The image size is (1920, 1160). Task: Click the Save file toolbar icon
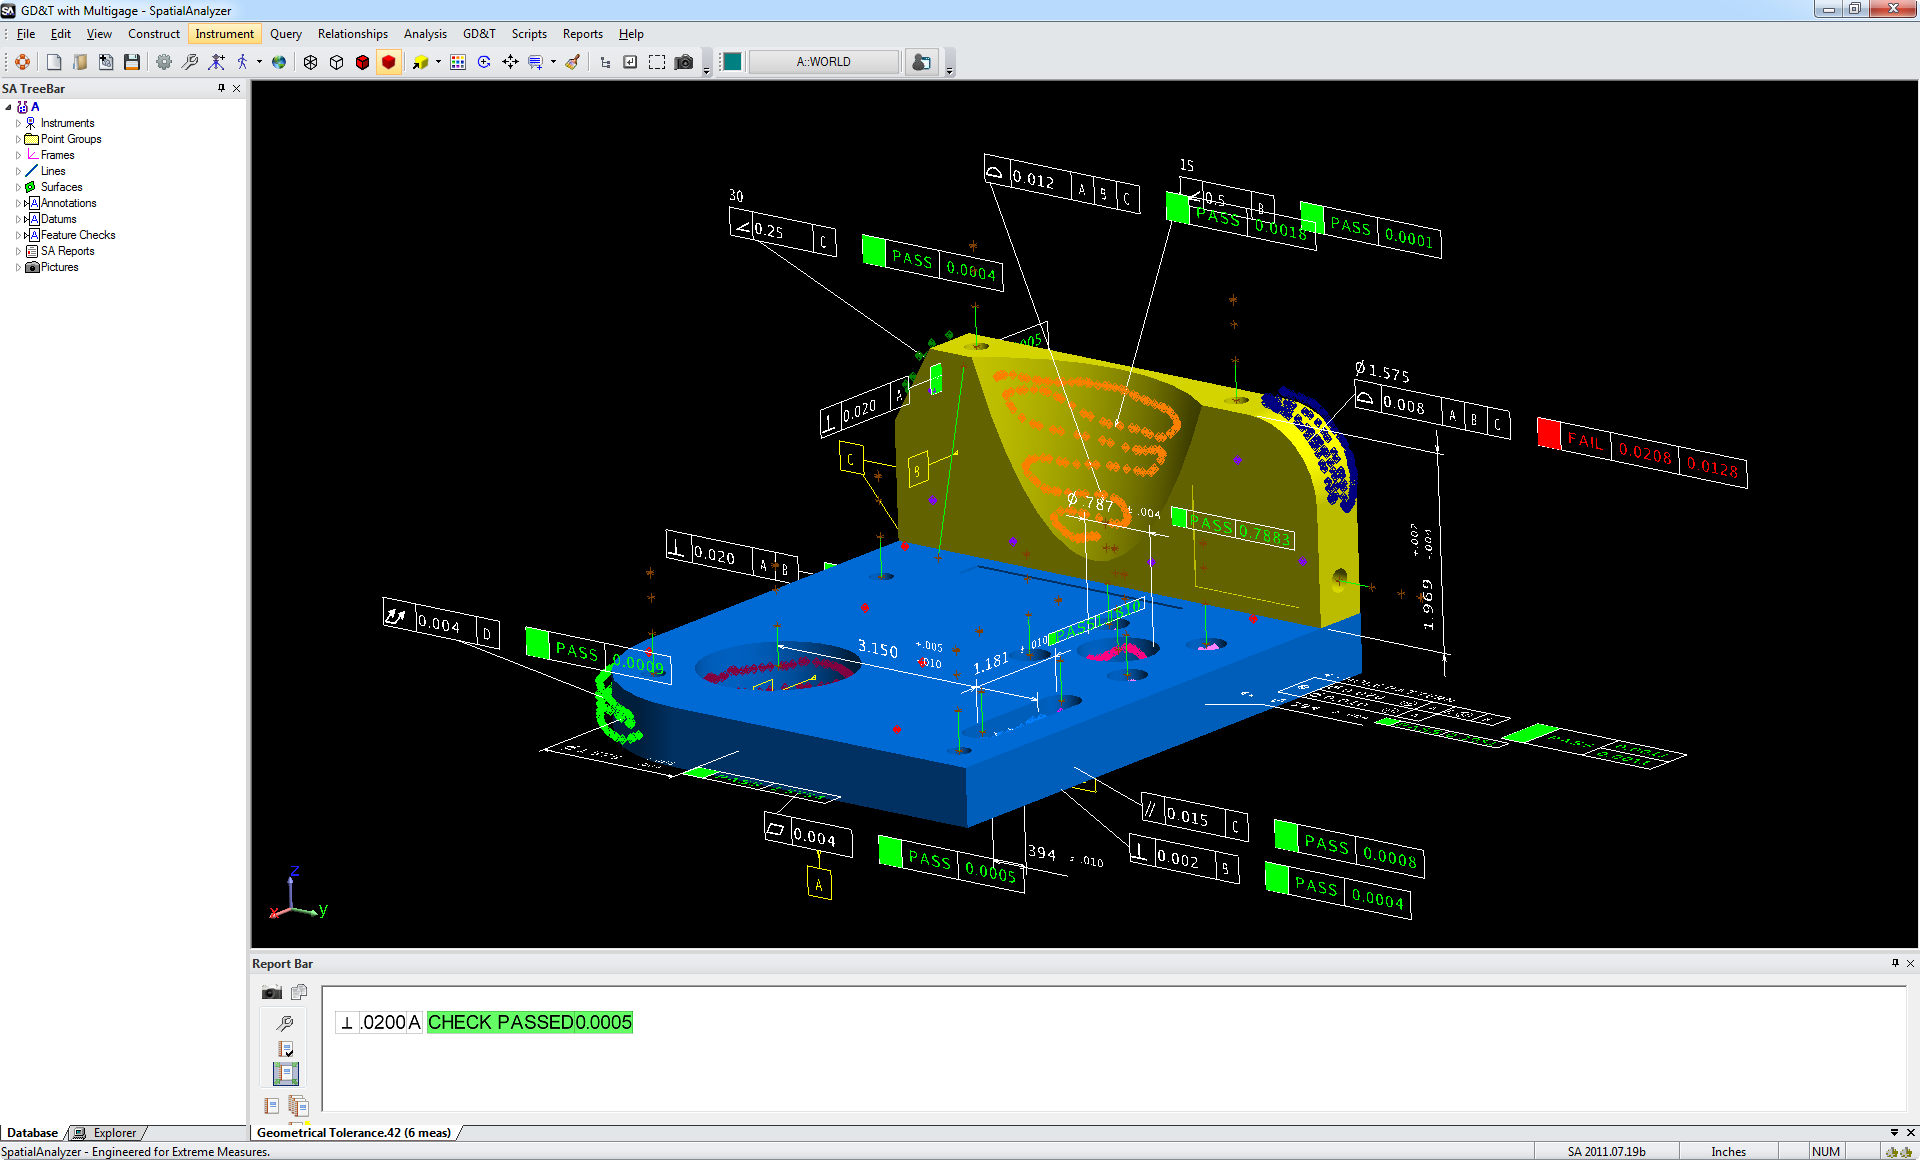(132, 62)
